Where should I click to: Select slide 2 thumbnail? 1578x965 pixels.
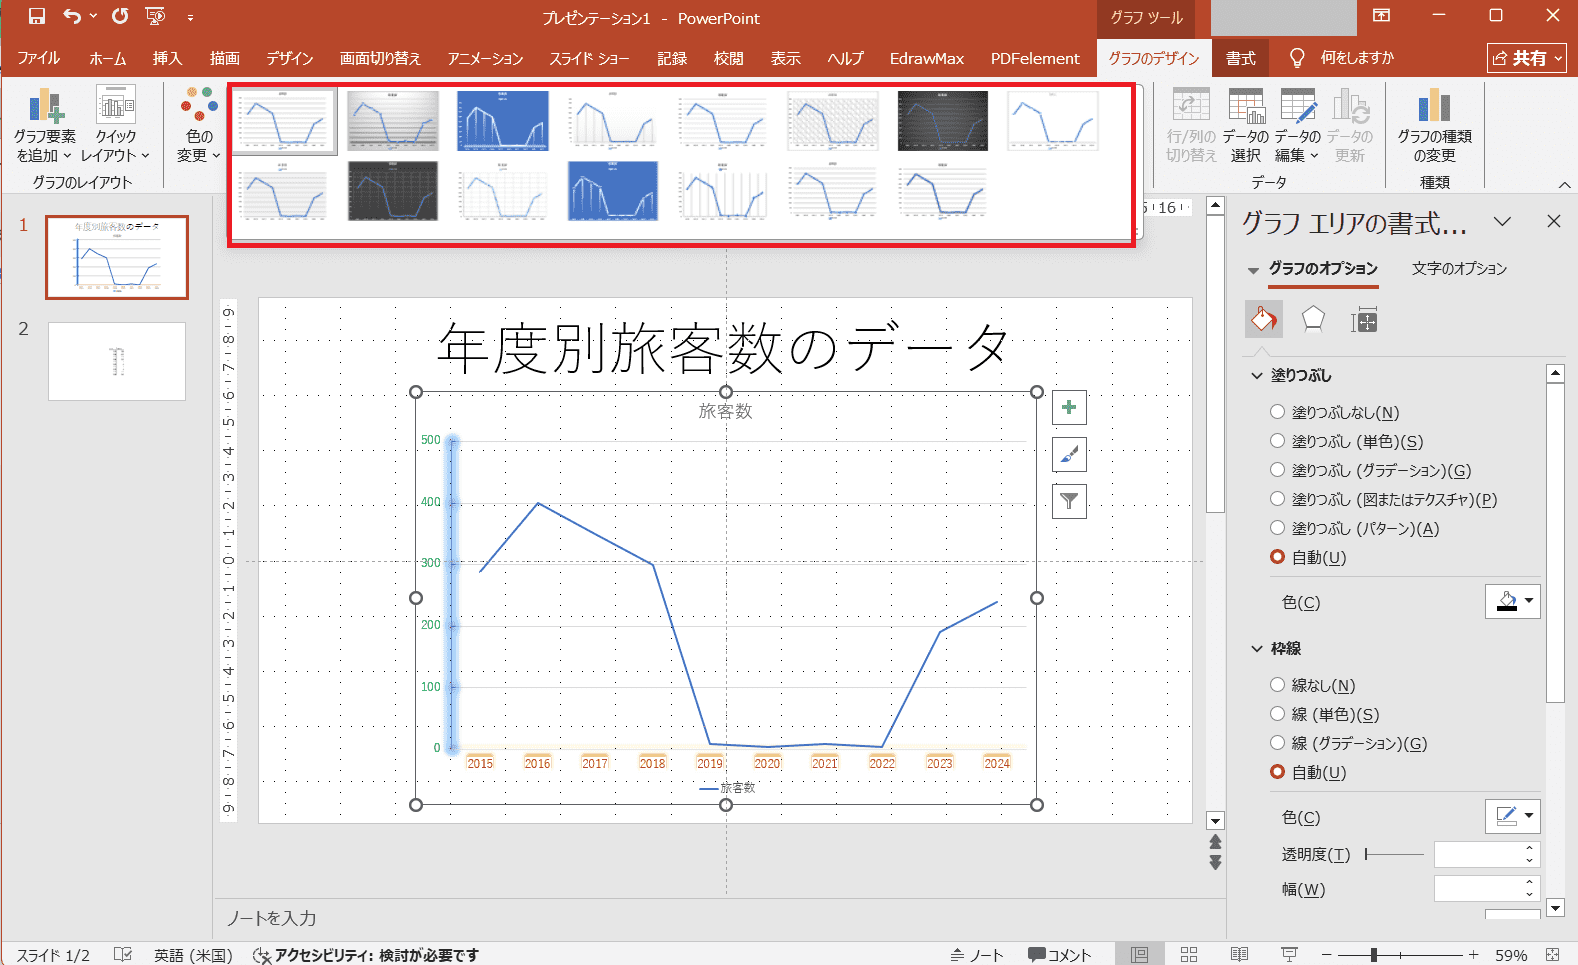point(117,361)
